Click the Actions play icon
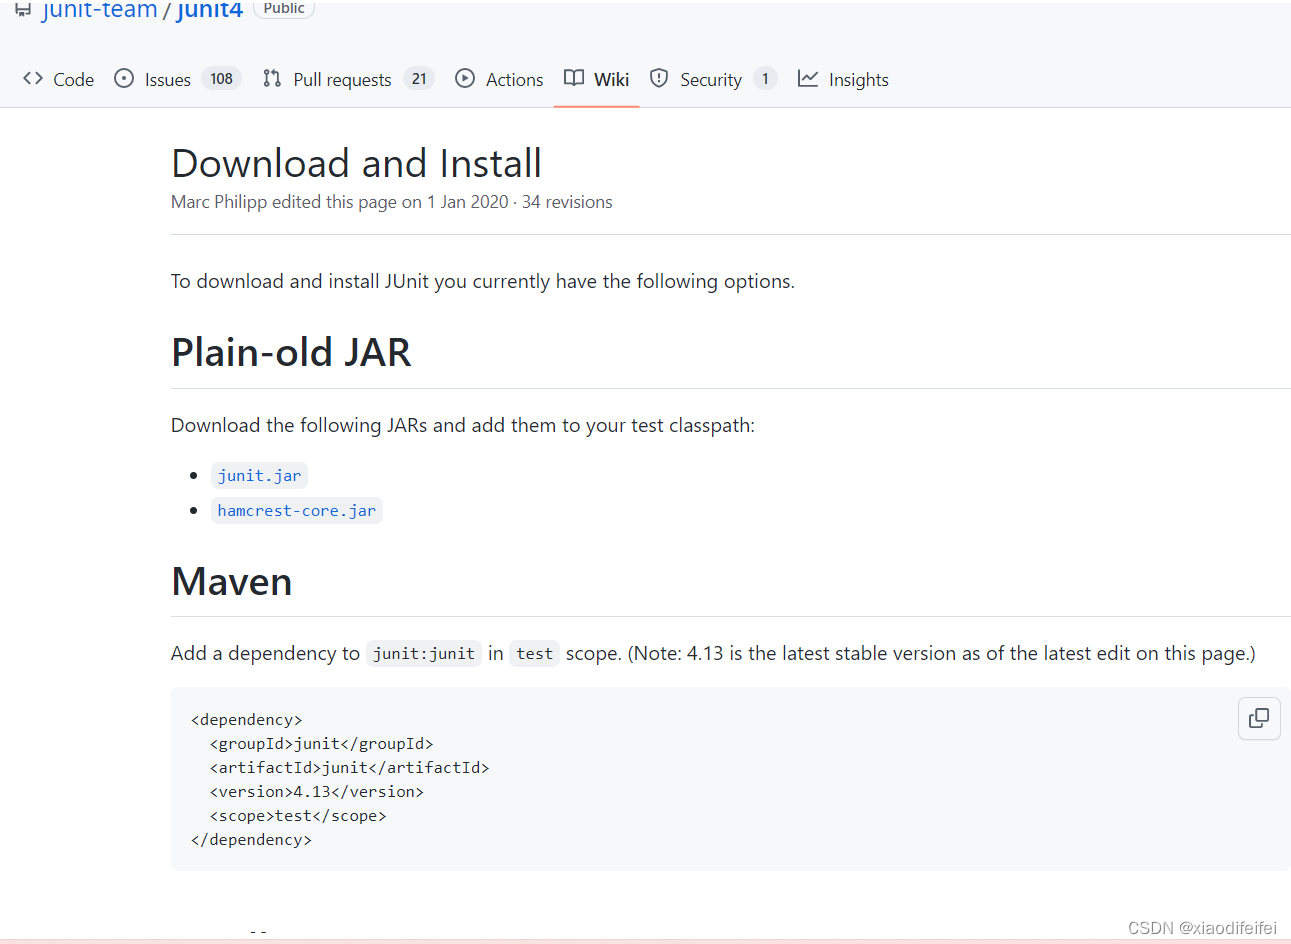The height and width of the screenshot is (944, 1291). pyautogui.click(x=465, y=78)
